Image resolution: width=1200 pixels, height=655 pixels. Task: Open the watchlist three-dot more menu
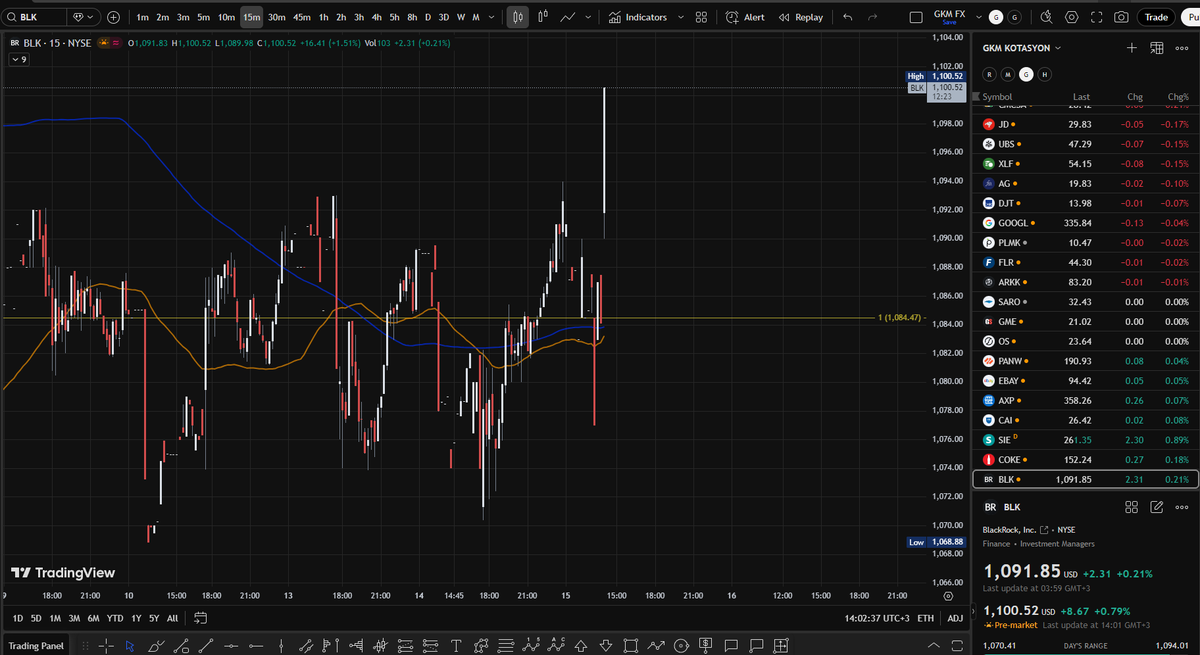click(x=1182, y=47)
